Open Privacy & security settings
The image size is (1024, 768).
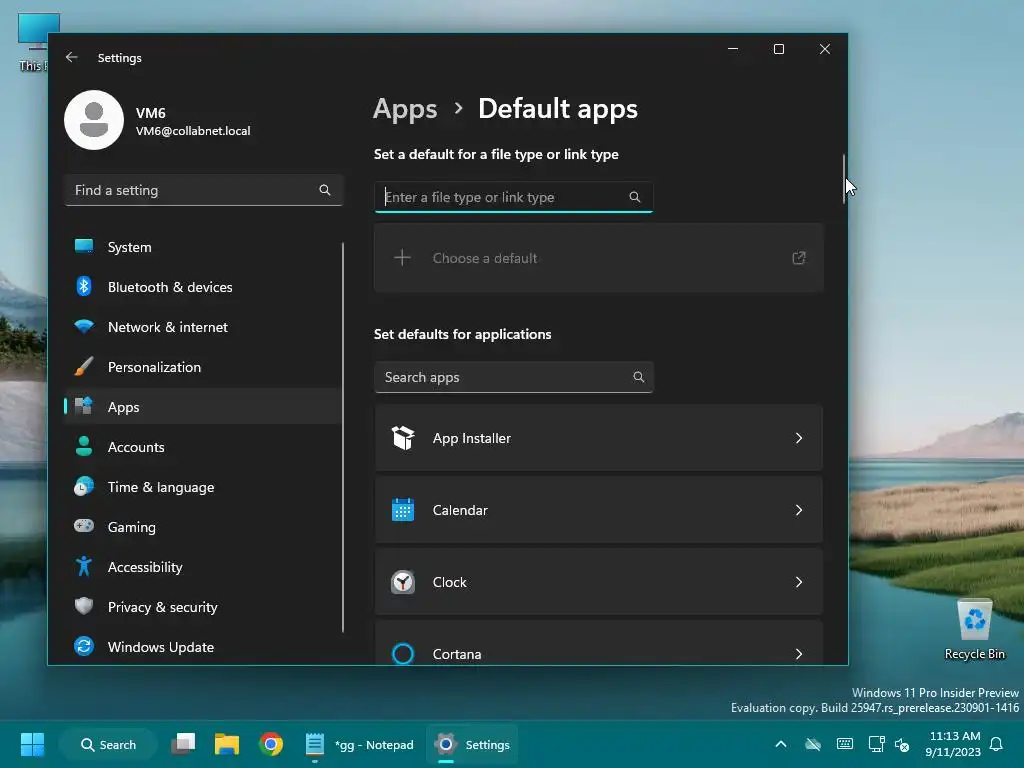coord(203,607)
